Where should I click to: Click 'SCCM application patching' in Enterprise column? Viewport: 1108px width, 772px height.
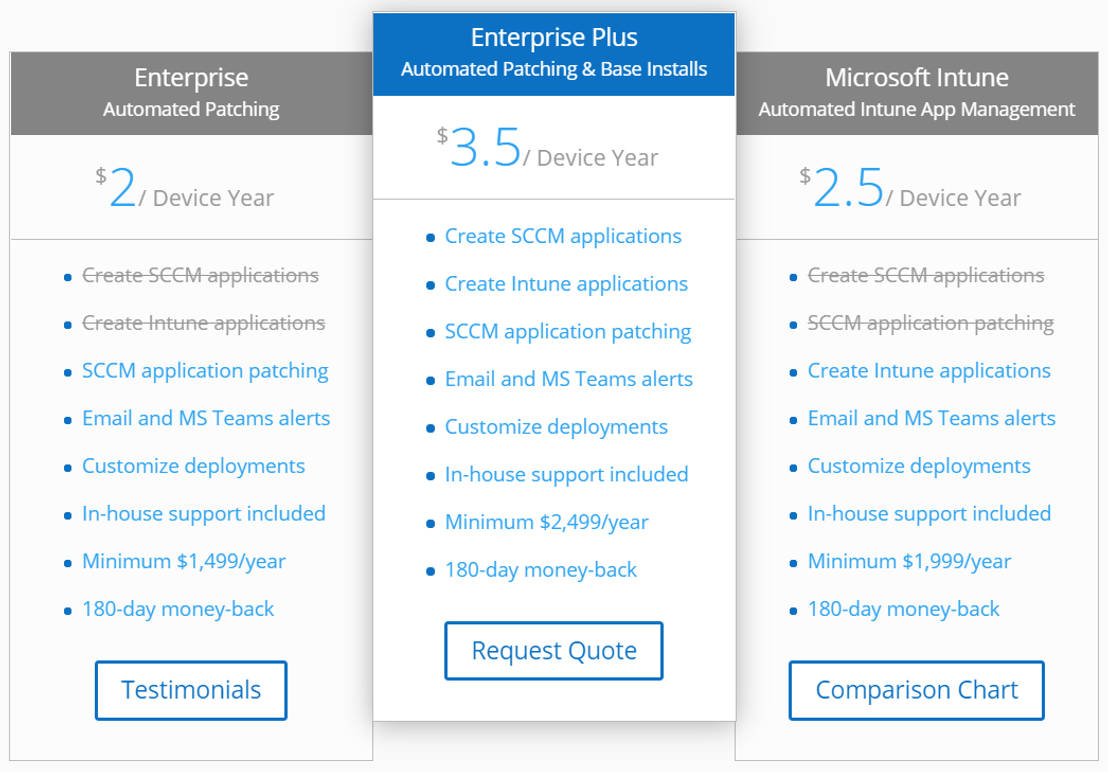[204, 370]
